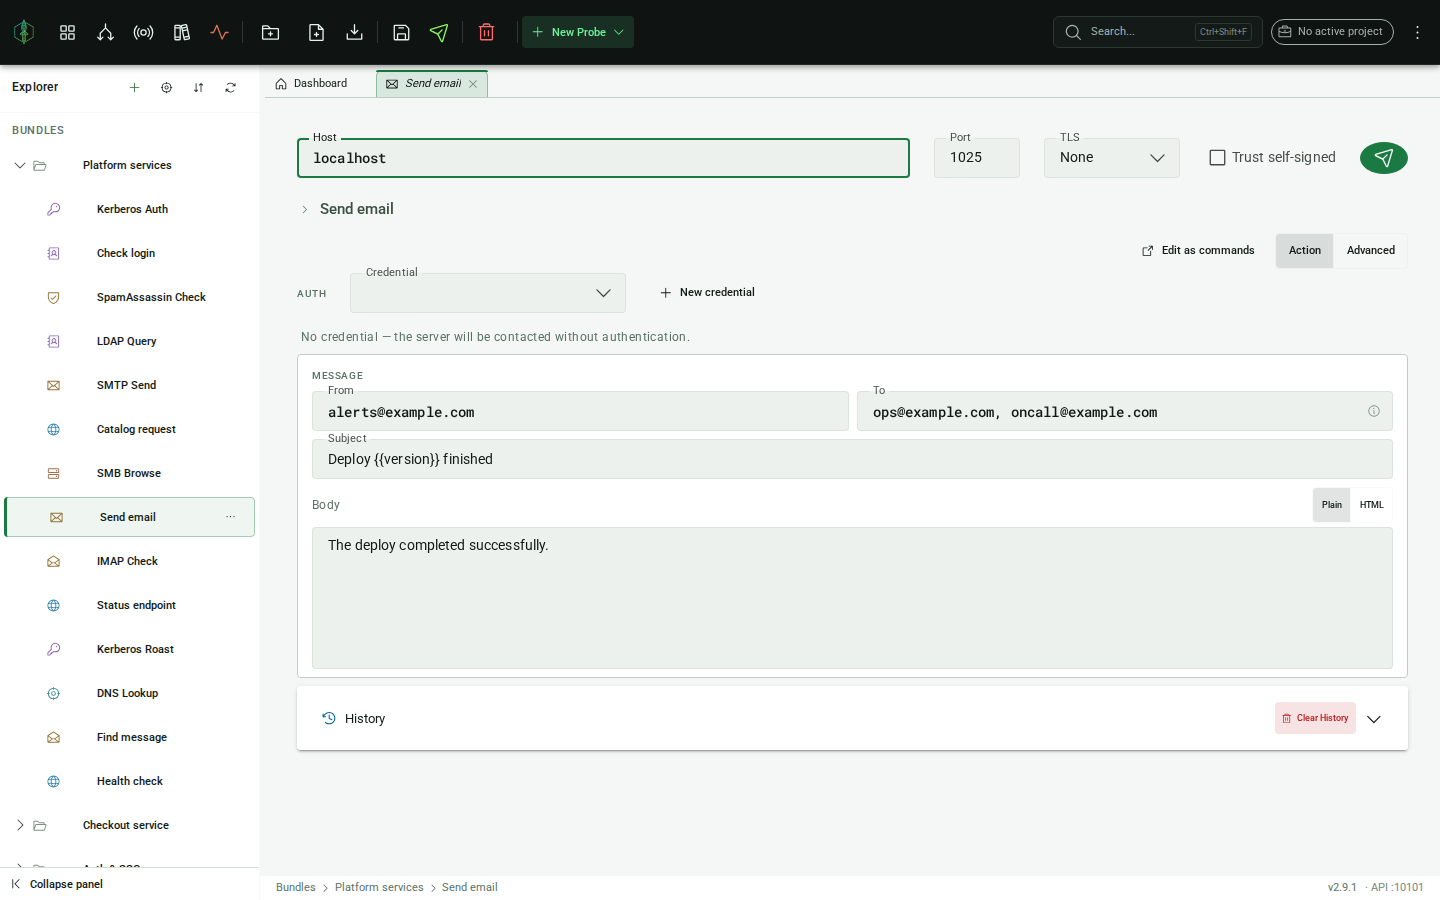Click the Explorer locate target icon
Viewport: 1440px width, 900px height.
[166, 87]
